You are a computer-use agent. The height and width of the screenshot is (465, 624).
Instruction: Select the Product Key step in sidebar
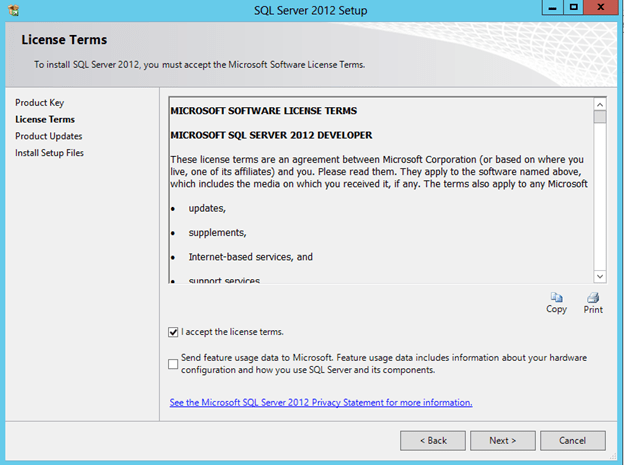39,103
